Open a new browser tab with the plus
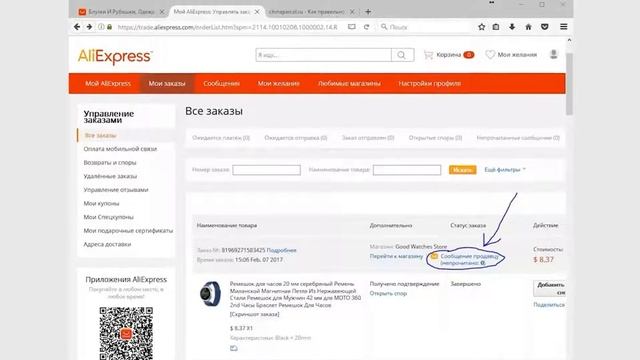This screenshot has width=640, height=360. click(x=368, y=12)
